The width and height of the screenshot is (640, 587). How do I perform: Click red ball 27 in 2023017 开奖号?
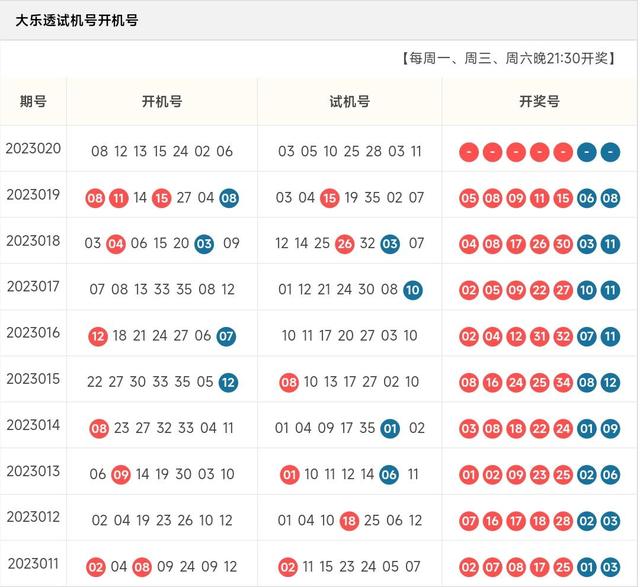[x=563, y=290]
